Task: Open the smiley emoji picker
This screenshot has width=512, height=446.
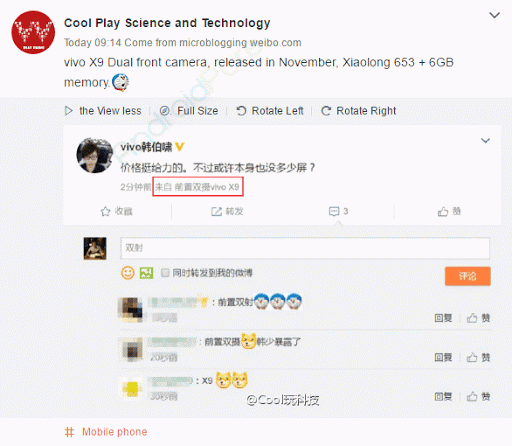Action: (x=128, y=273)
